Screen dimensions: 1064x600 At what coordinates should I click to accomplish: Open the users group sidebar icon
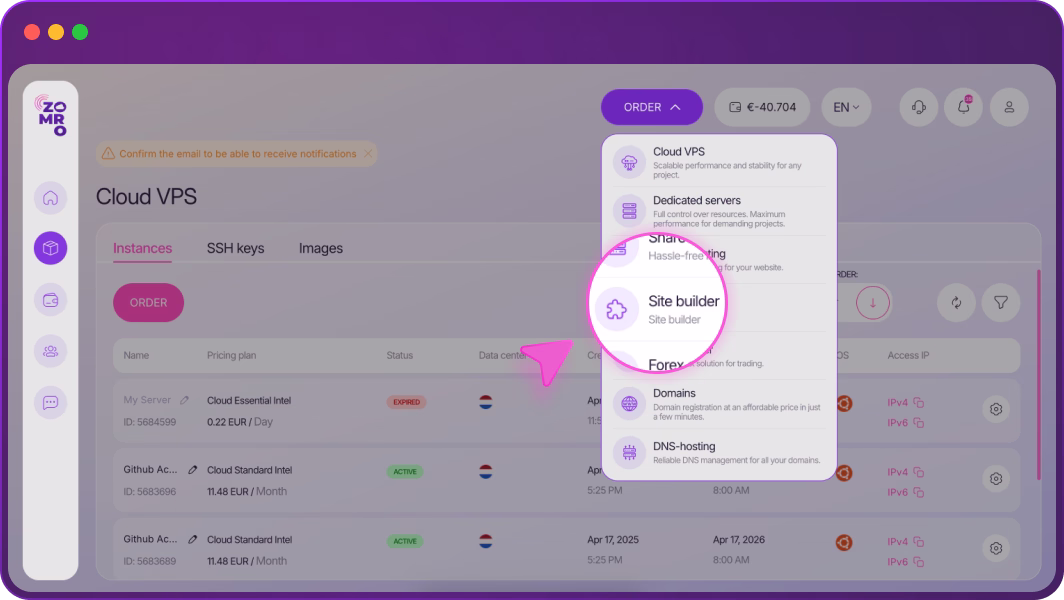50,350
